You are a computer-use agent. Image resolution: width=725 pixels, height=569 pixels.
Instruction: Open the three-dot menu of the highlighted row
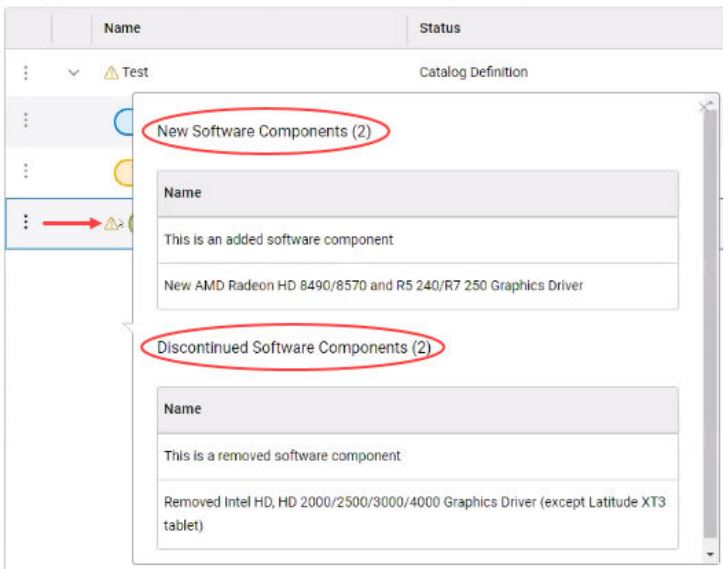coord(26,224)
